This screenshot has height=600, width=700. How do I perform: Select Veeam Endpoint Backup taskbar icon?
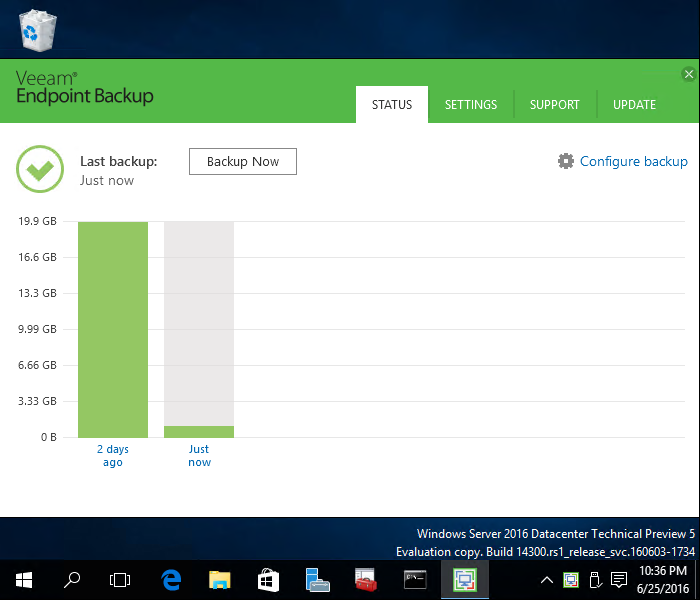[x=465, y=580]
